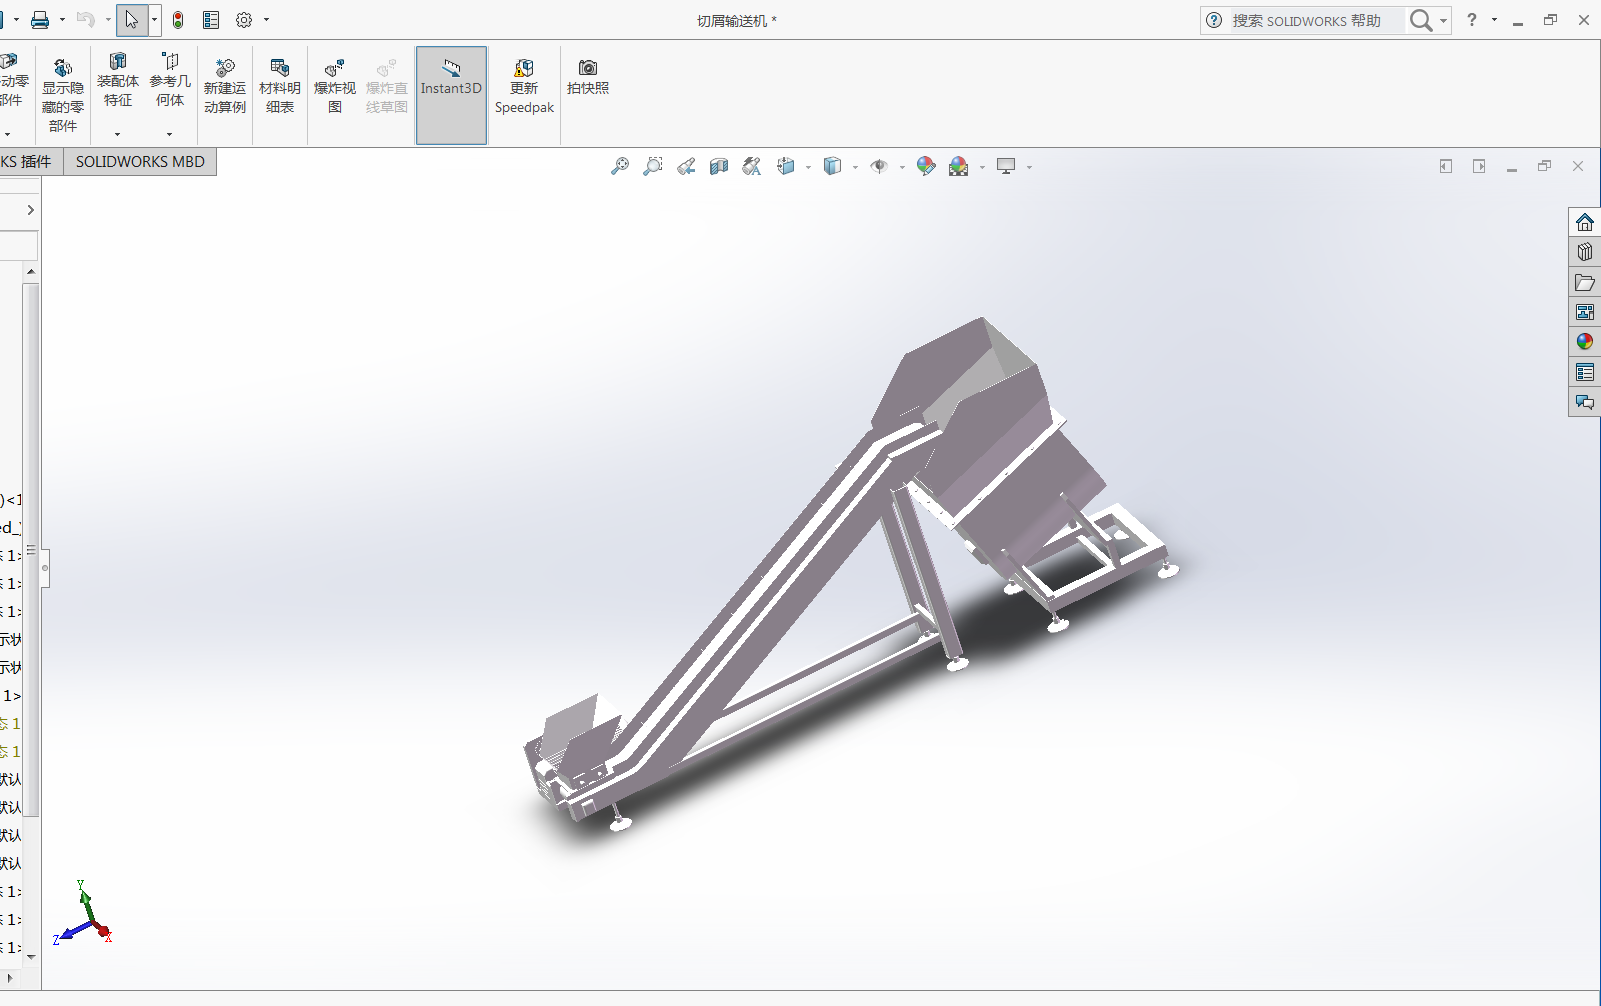1601x1006 pixels.
Task: Open the File Explorer folder pane tab
Action: tap(1585, 282)
